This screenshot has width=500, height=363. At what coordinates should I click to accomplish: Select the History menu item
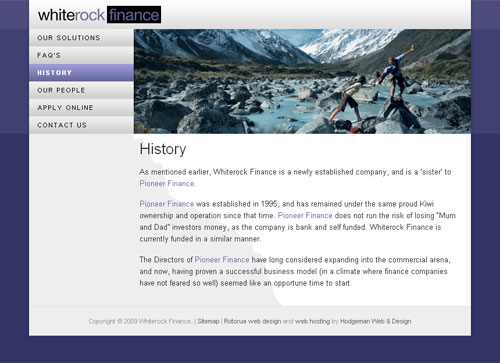(x=81, y=73)
